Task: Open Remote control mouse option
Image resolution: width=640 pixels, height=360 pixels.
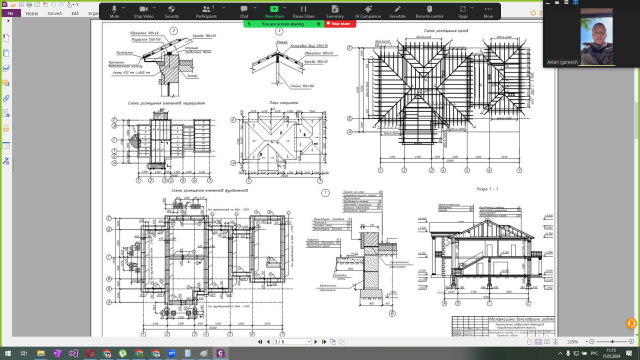Action: click(x=429, y=11)
